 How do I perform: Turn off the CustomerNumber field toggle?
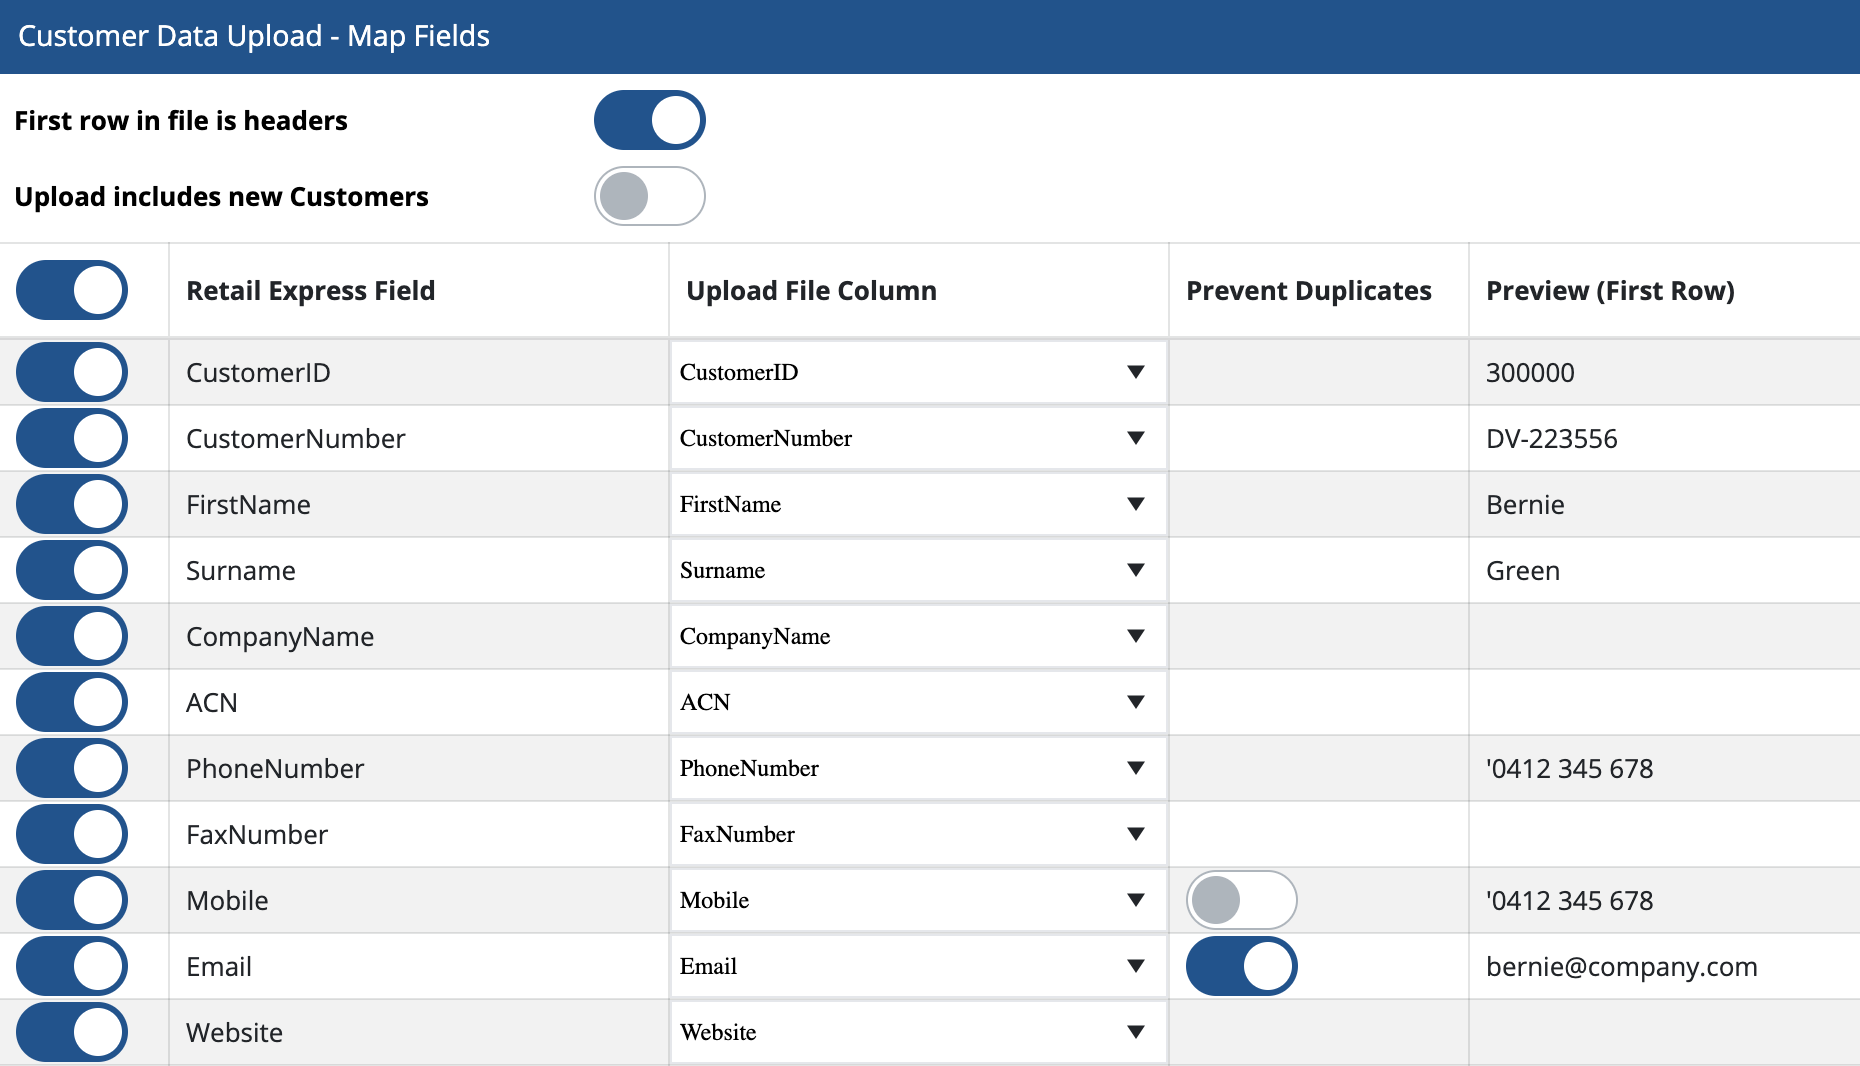72,438
